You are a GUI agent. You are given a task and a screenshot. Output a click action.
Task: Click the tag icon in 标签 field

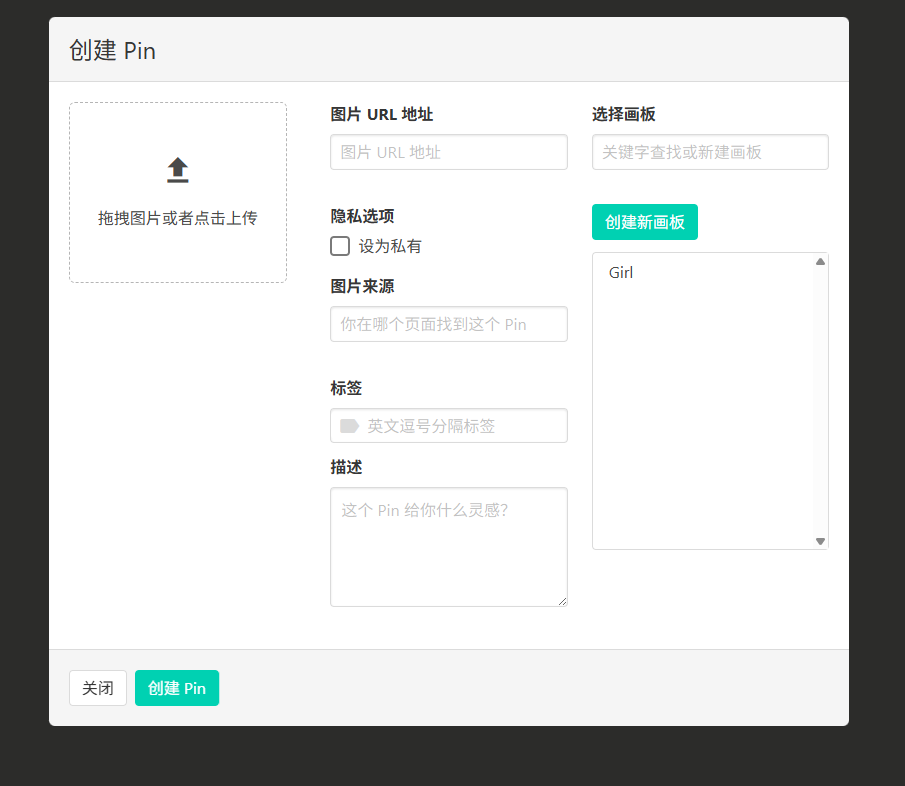coord(349,426)
